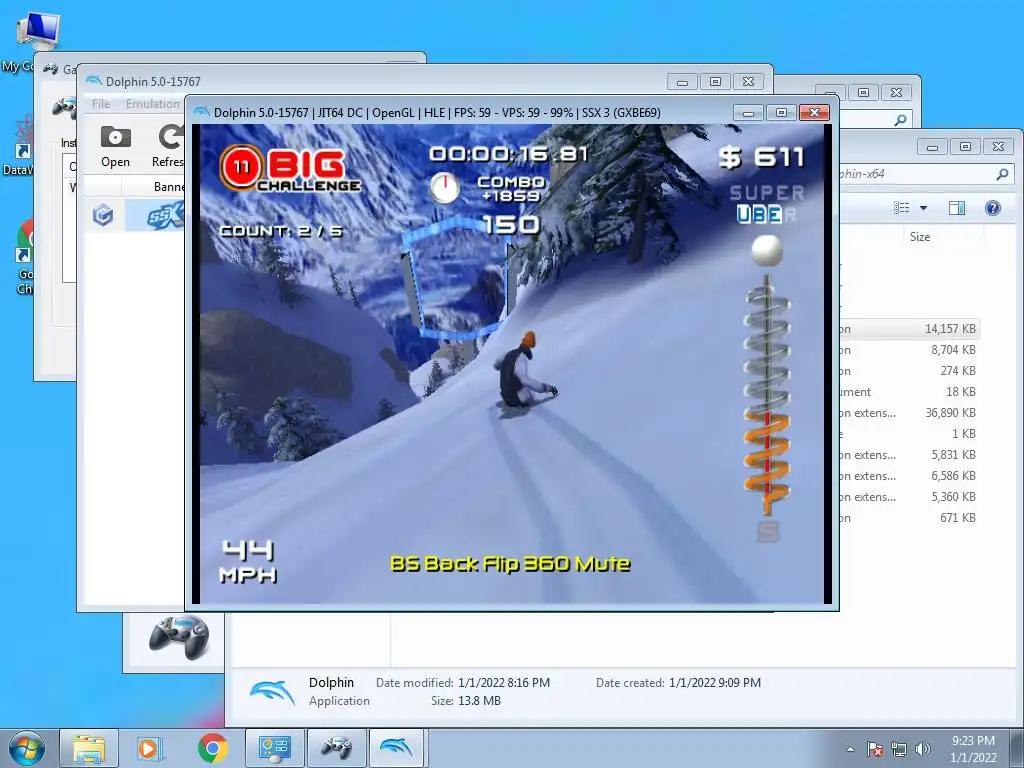Open the Emulation menu in Dolphin
Image resolution: width=1024 pixels, height=768 pixels.
[x=153, y=104]
